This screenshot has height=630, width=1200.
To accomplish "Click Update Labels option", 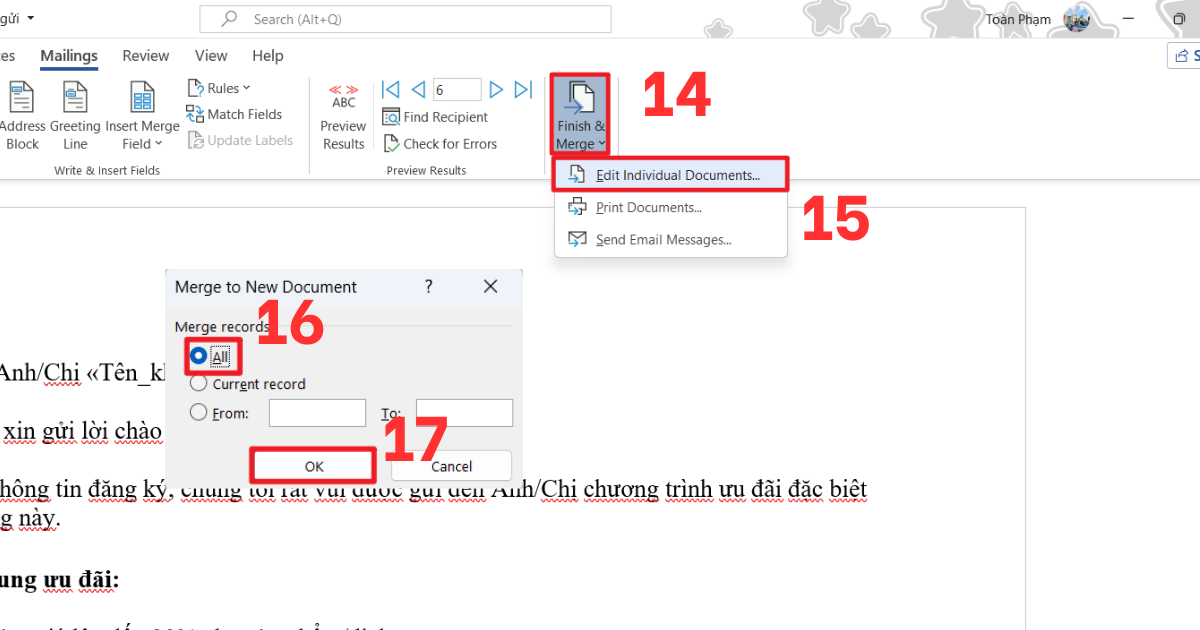I will pos(239,140).
